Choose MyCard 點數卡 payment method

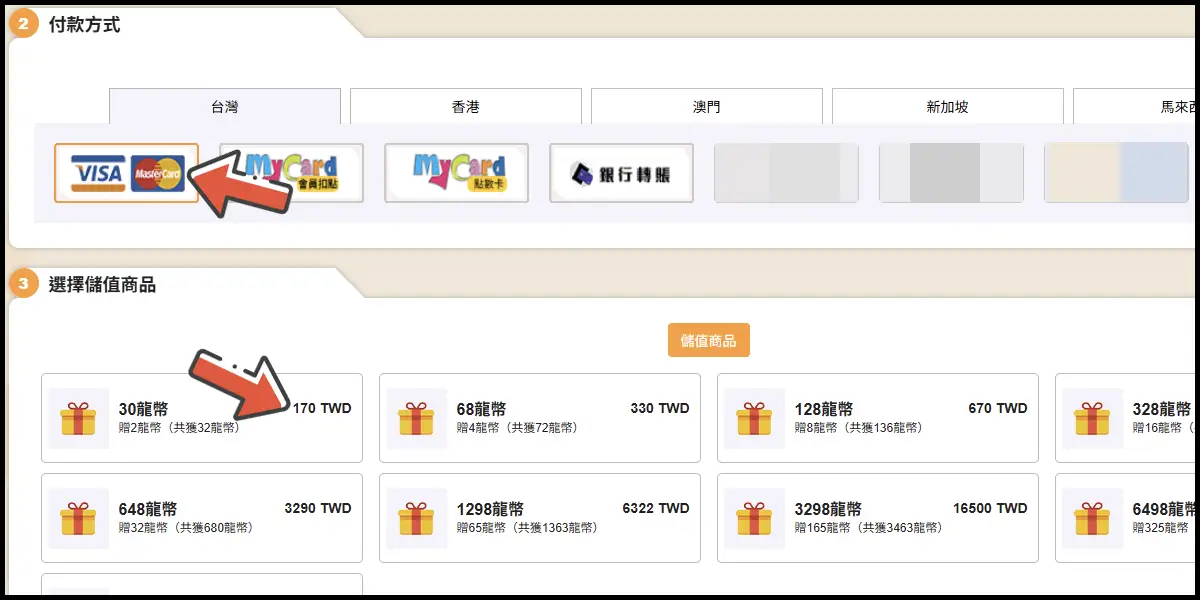point(456,173)
